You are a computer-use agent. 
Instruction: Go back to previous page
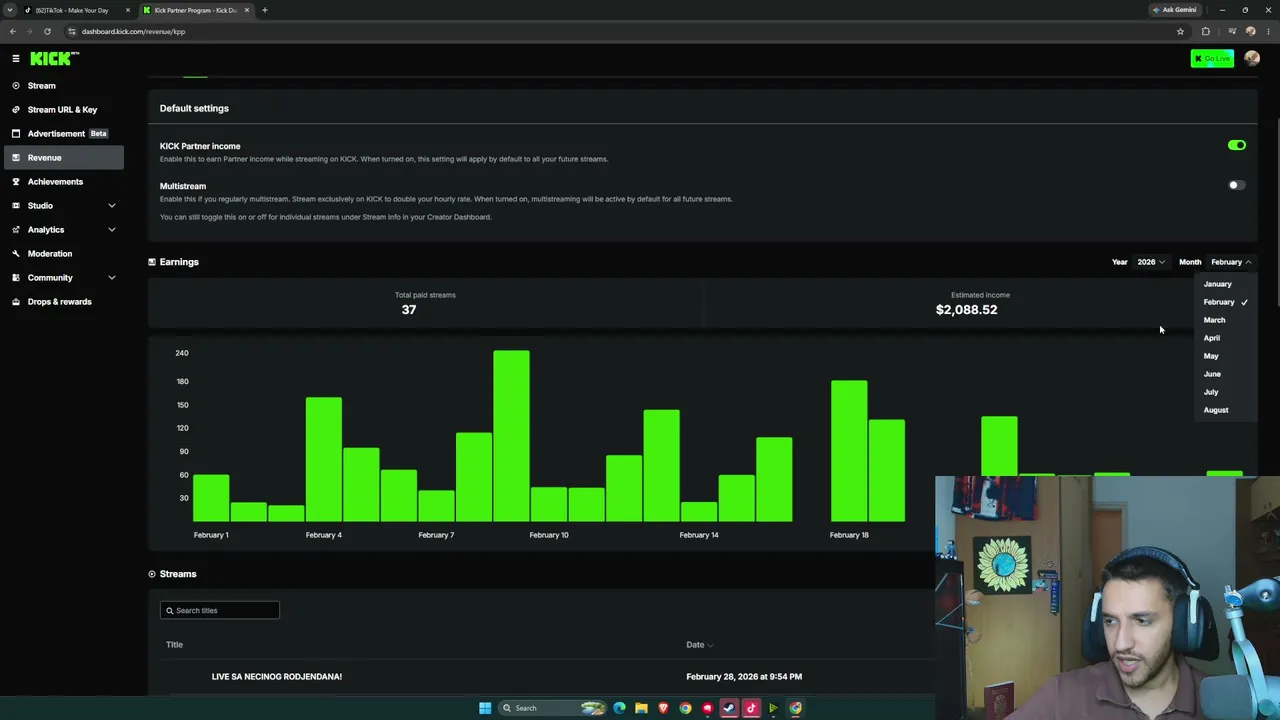click(x=13, y=31)
